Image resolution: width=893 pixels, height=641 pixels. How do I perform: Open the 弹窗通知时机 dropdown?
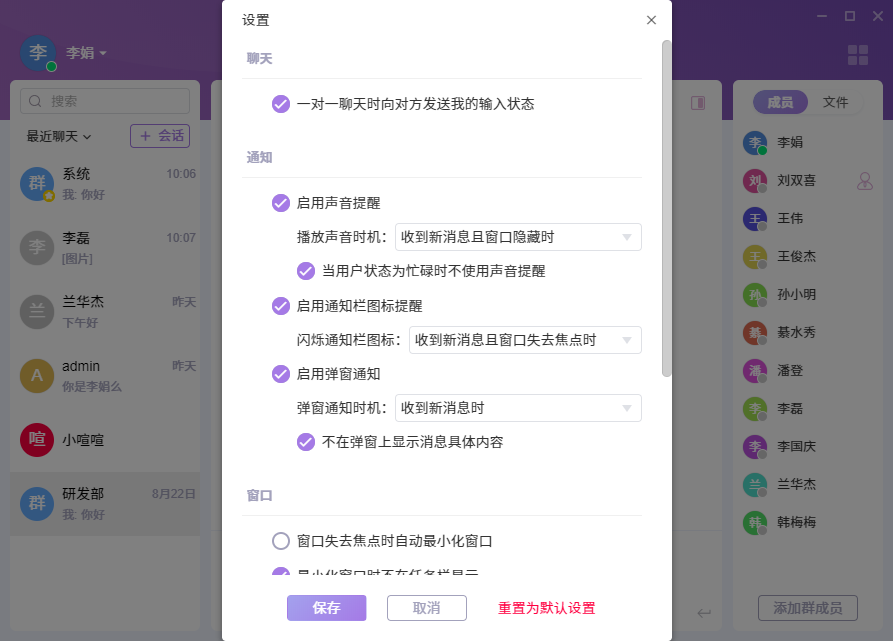[518, 408]
